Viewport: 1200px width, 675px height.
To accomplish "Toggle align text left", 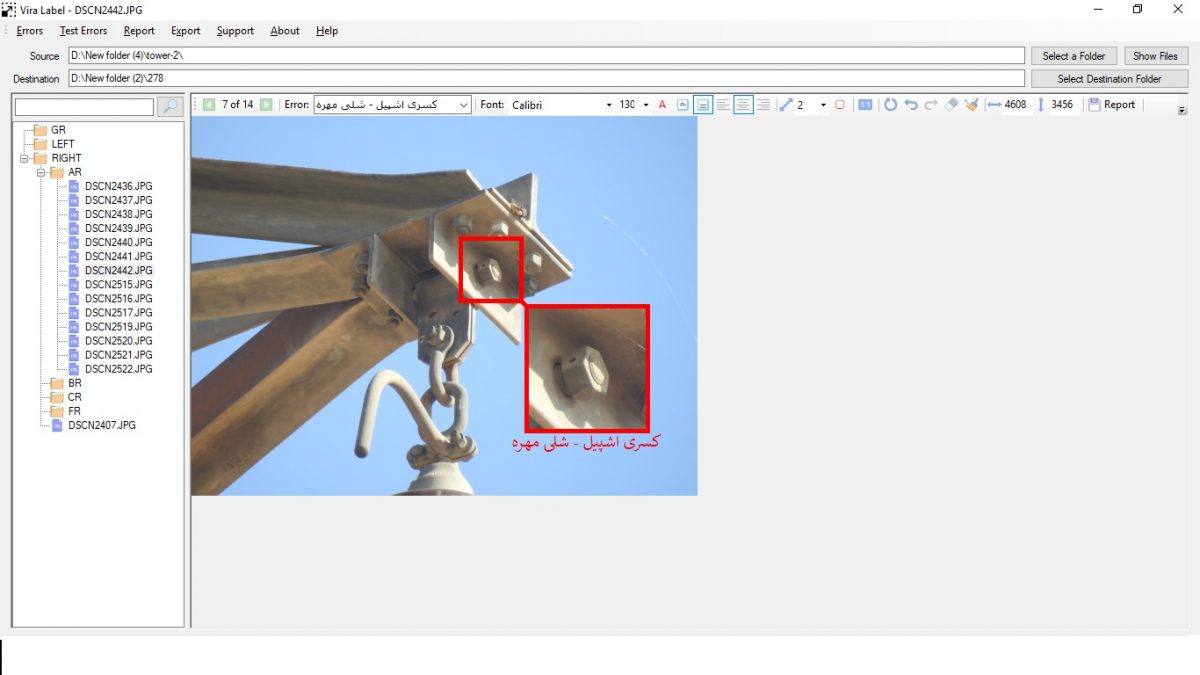I will (723, 105).
